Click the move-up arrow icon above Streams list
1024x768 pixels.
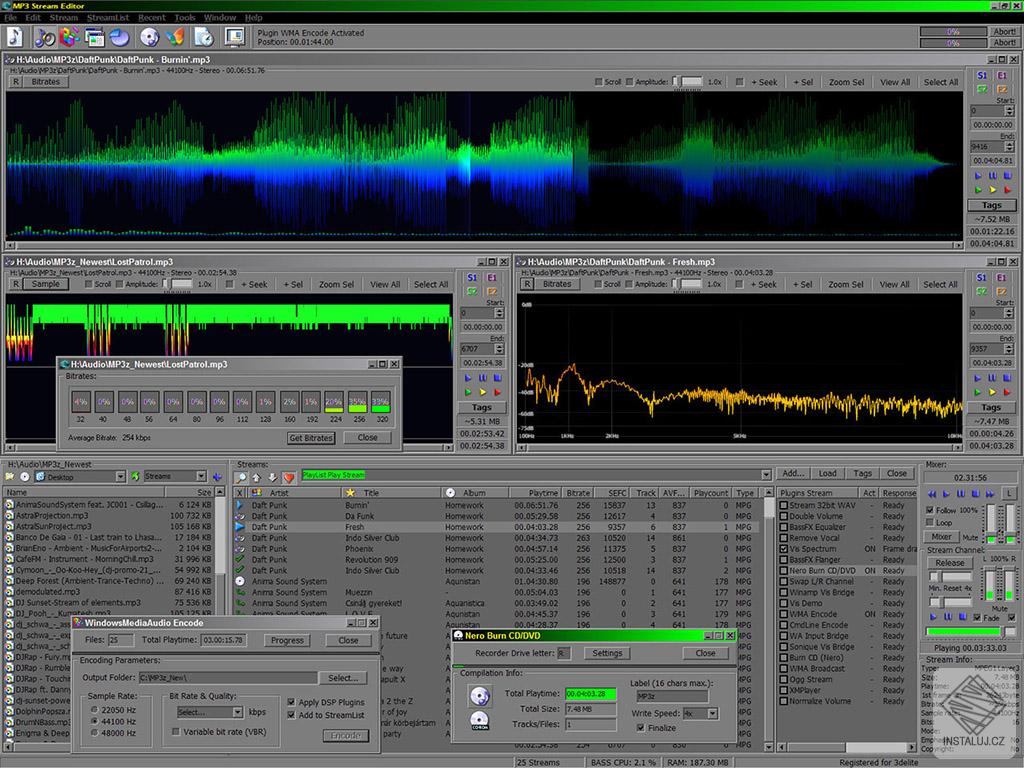click(x=257, y=477)
